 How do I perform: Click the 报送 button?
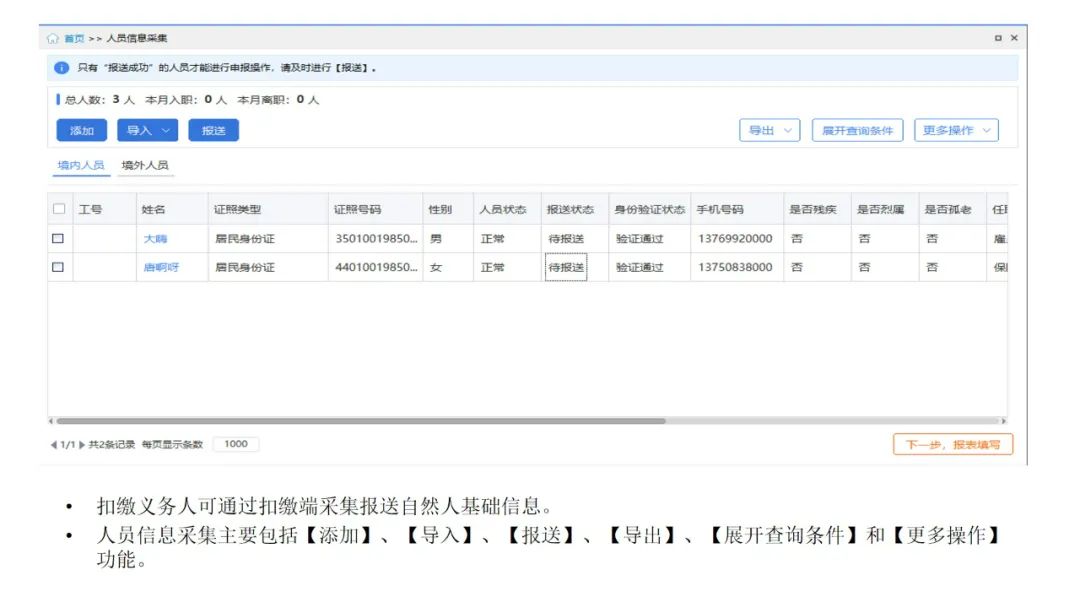(214, 130)
